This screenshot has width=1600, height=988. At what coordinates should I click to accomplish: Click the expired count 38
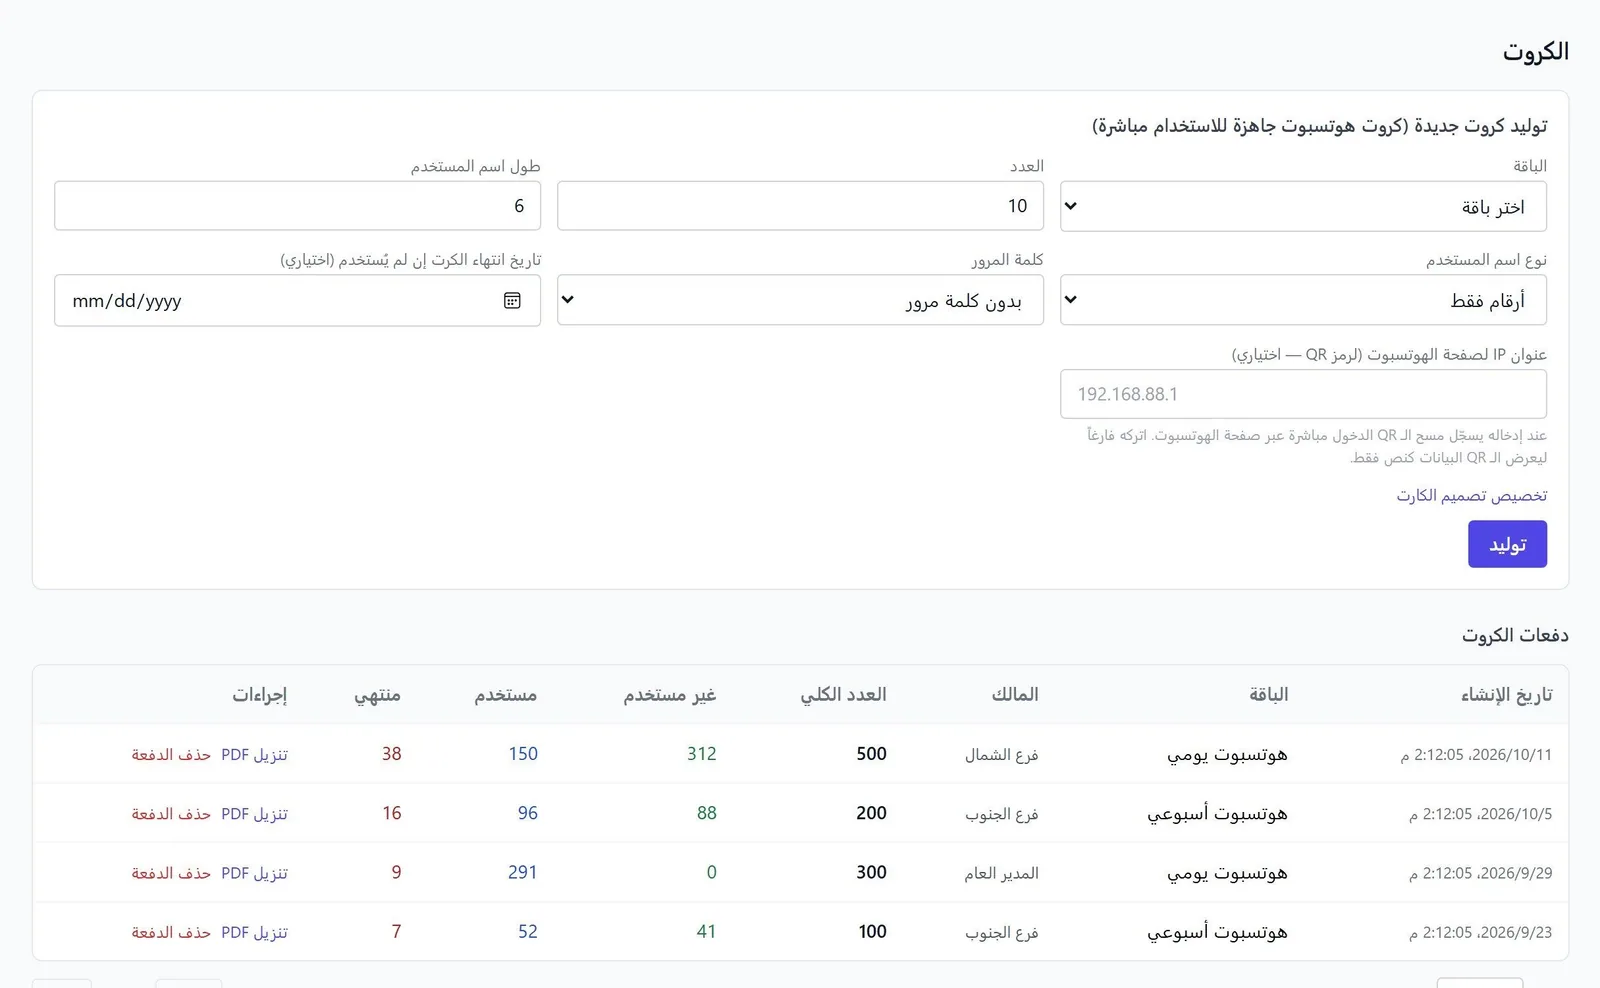pyautogui.click(x=391, y=754)
